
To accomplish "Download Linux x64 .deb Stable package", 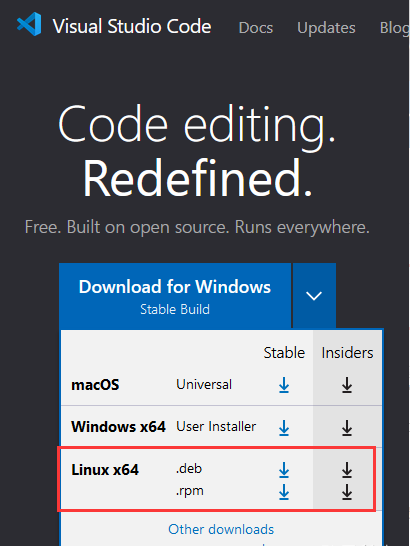I will click(x=284, y=470).
